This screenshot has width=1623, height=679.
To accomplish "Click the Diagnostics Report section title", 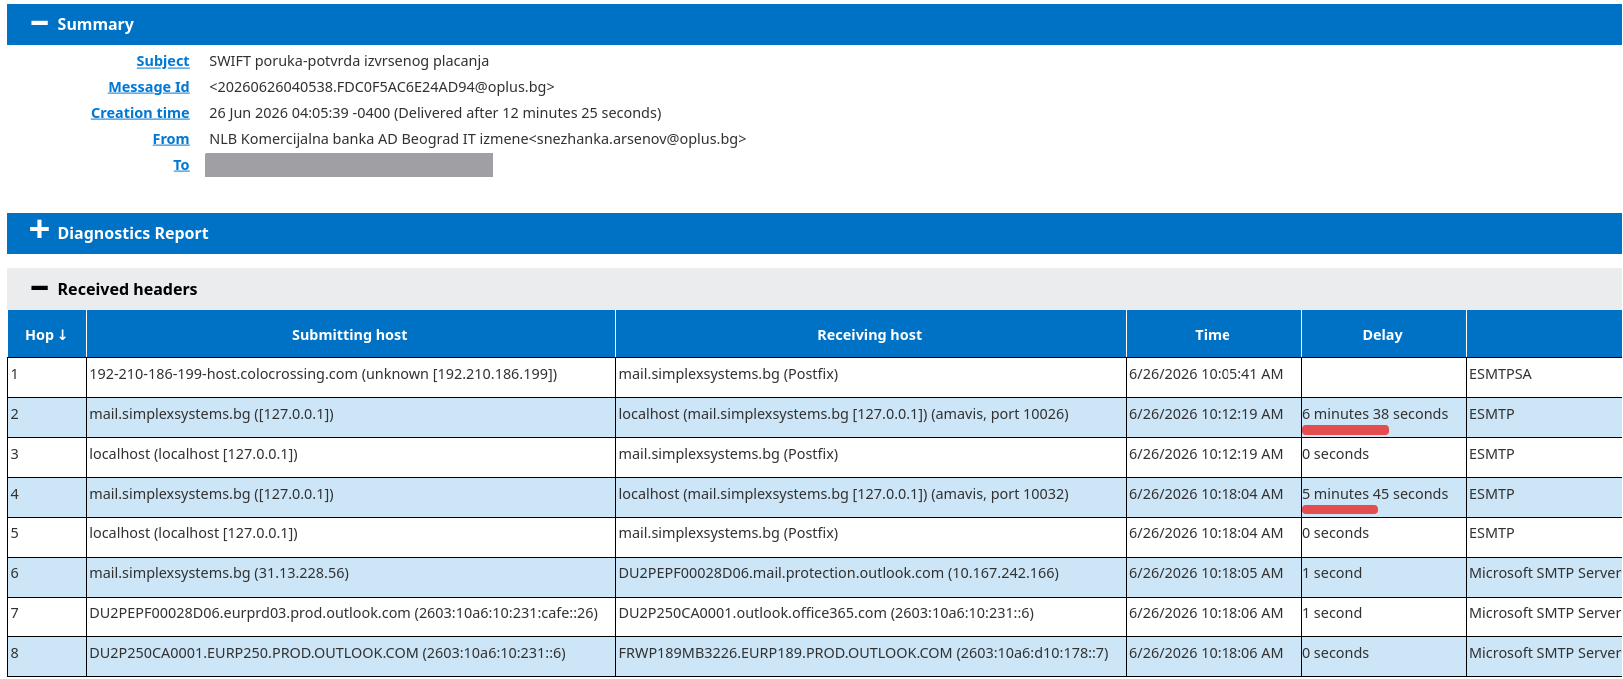I will [133, 233].
